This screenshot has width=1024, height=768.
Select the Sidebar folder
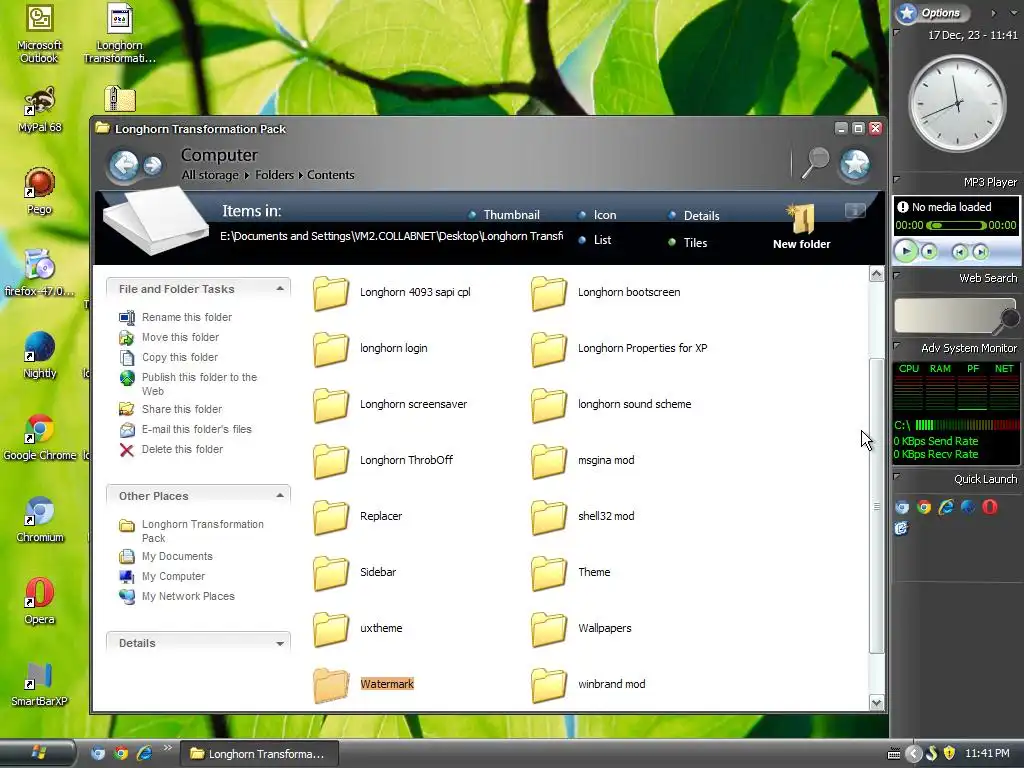click(355, 573)
